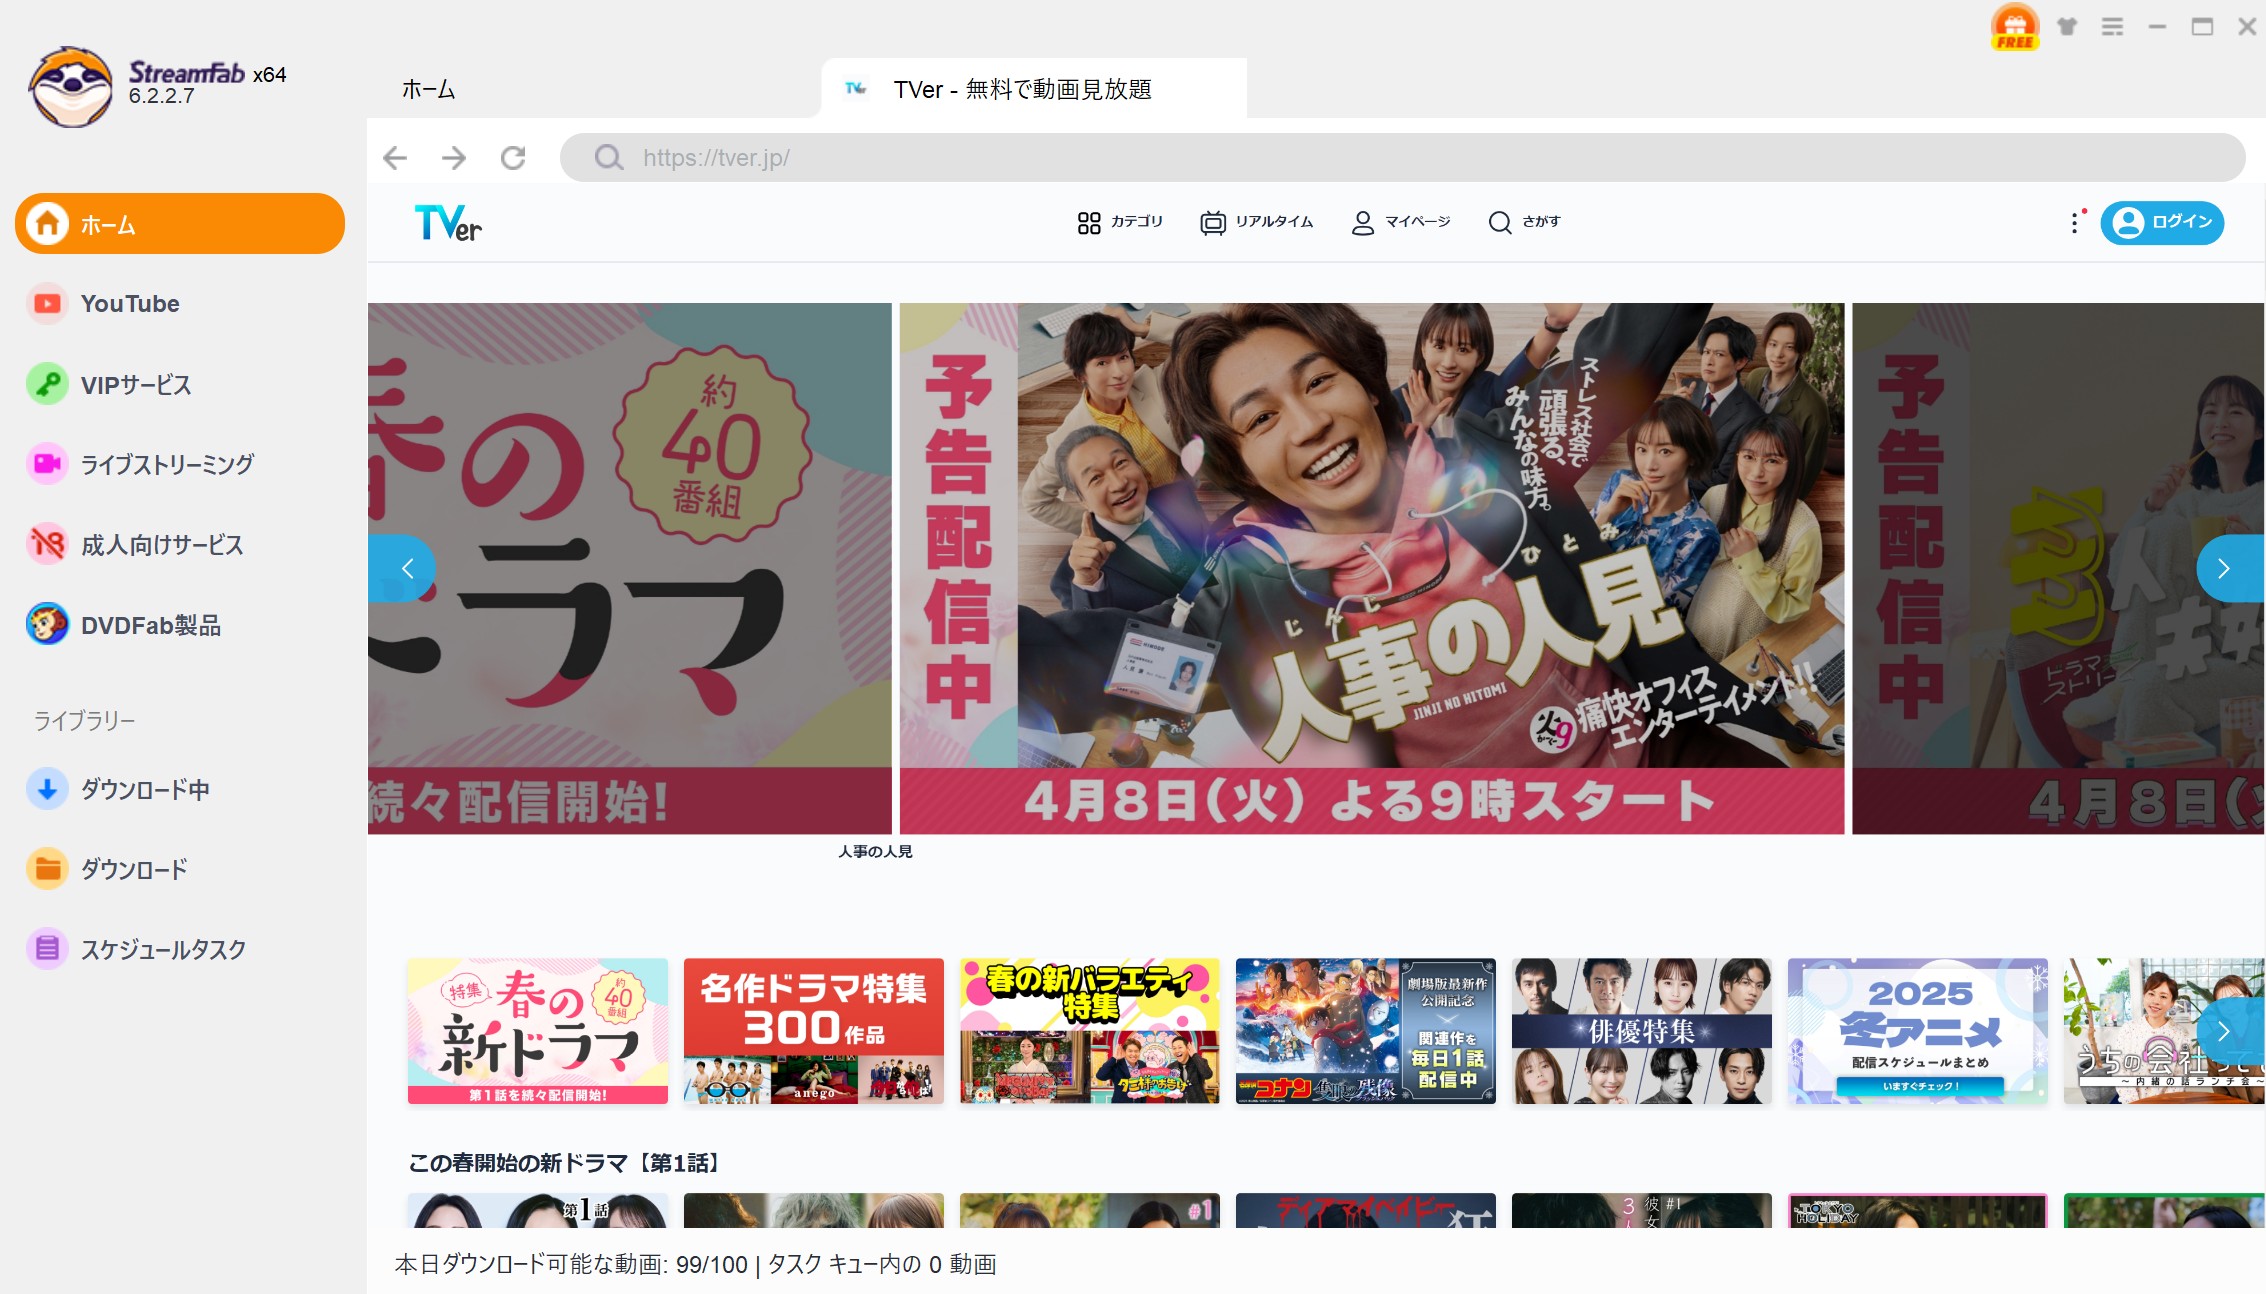Image resolution: width=2266 pixels, height=1294 pixels.
Task: Click the 人事の人見 caption text
Action: click(875, 851)
